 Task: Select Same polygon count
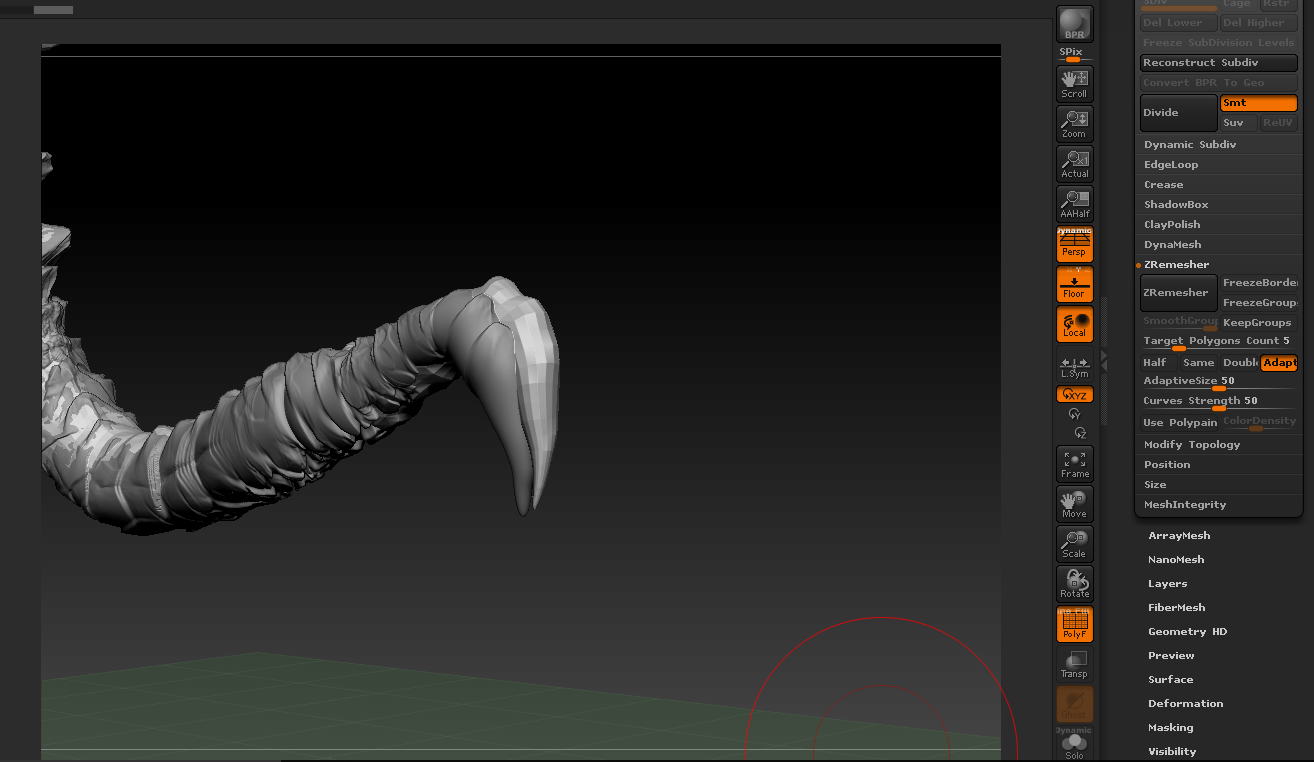click(1198, 363)
